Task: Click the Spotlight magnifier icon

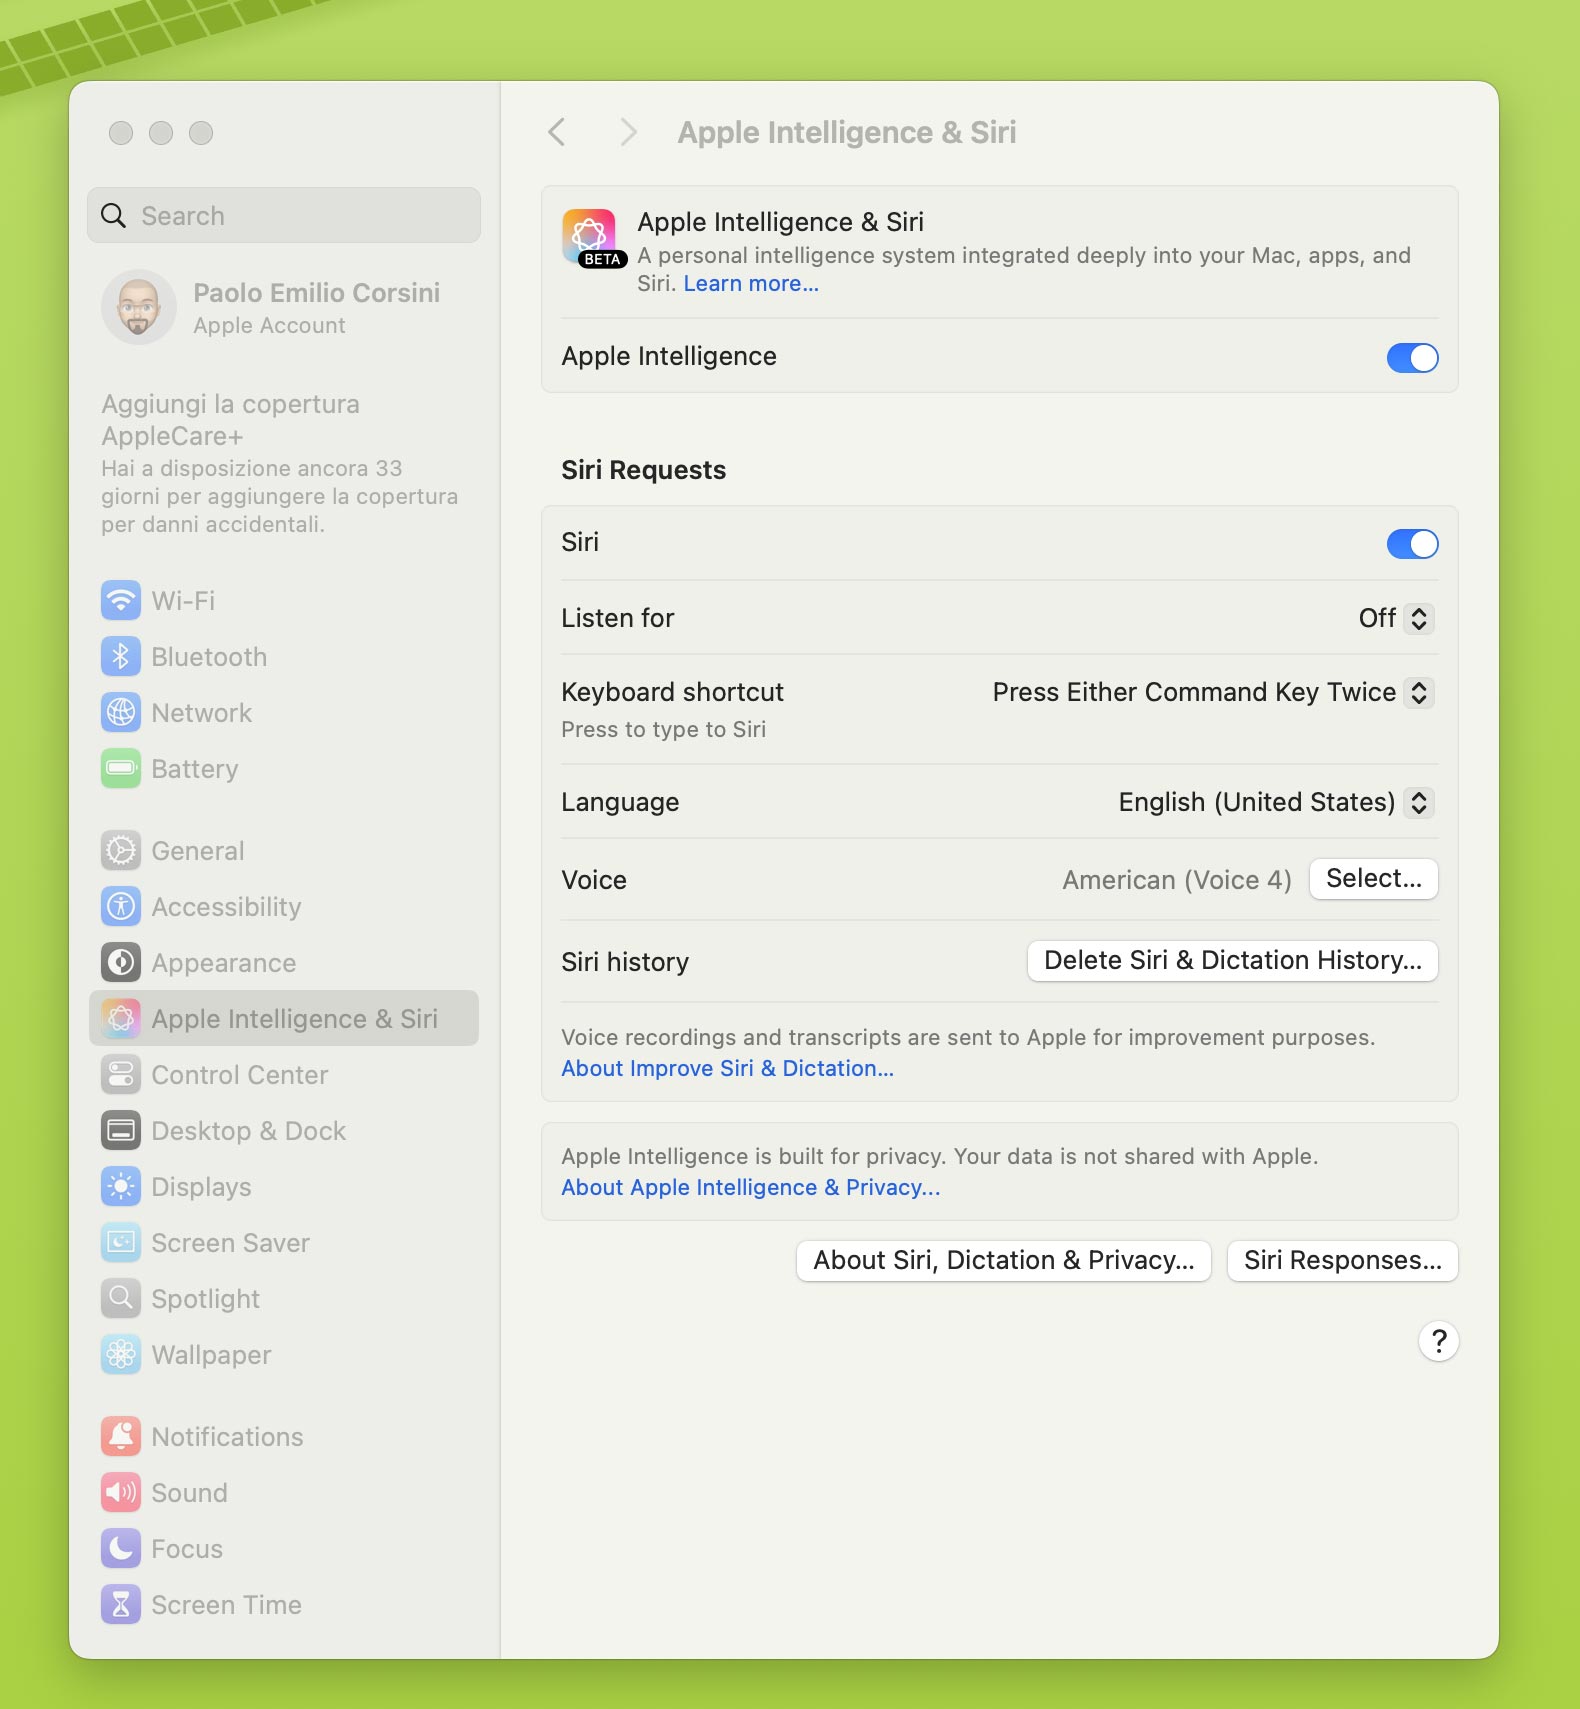Action: [x=121, y=1298]
